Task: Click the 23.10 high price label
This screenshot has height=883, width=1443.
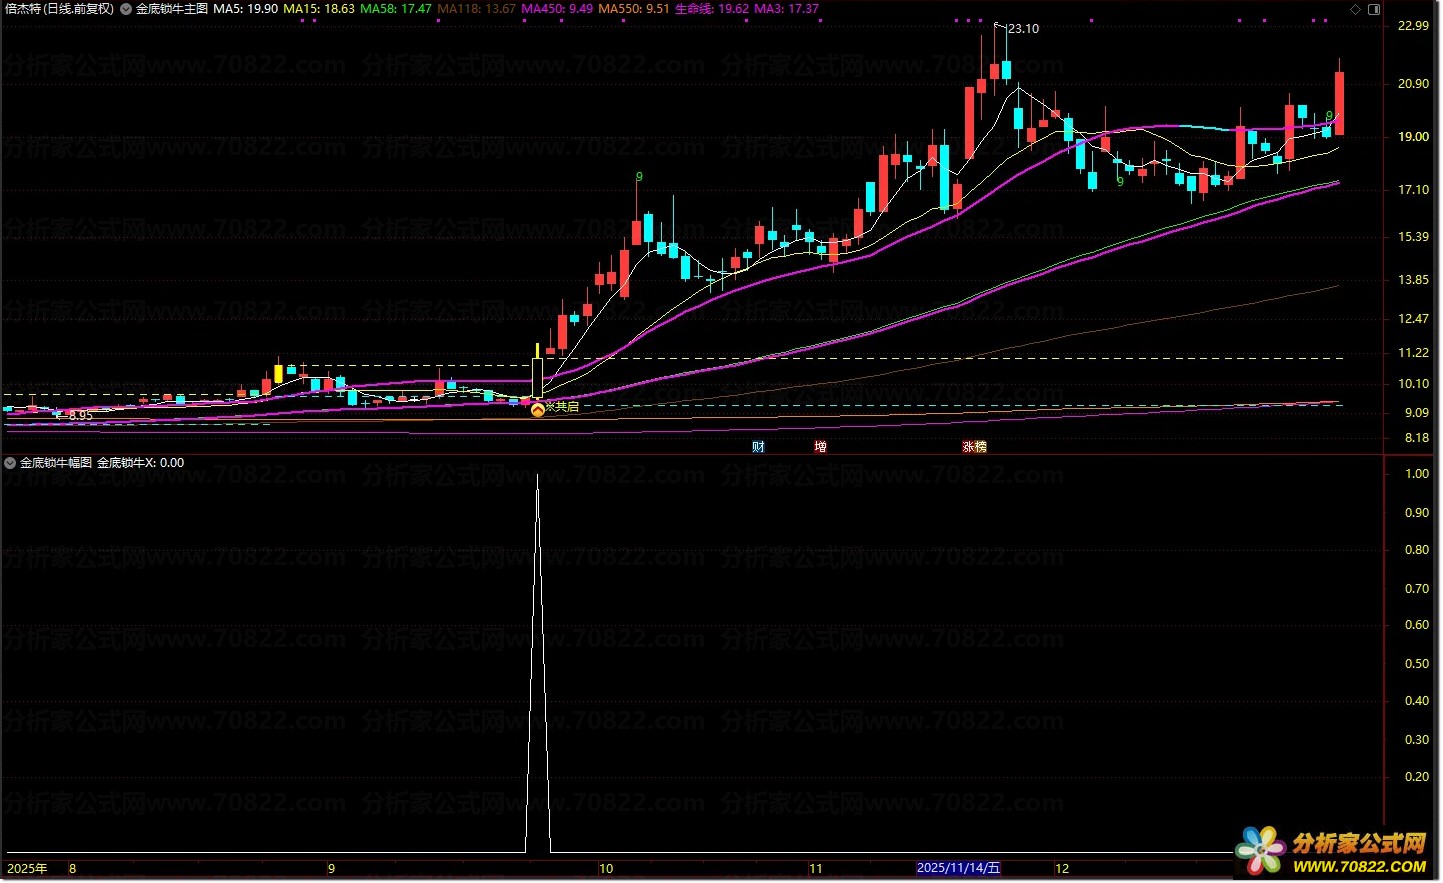Action: (1023, 29)
